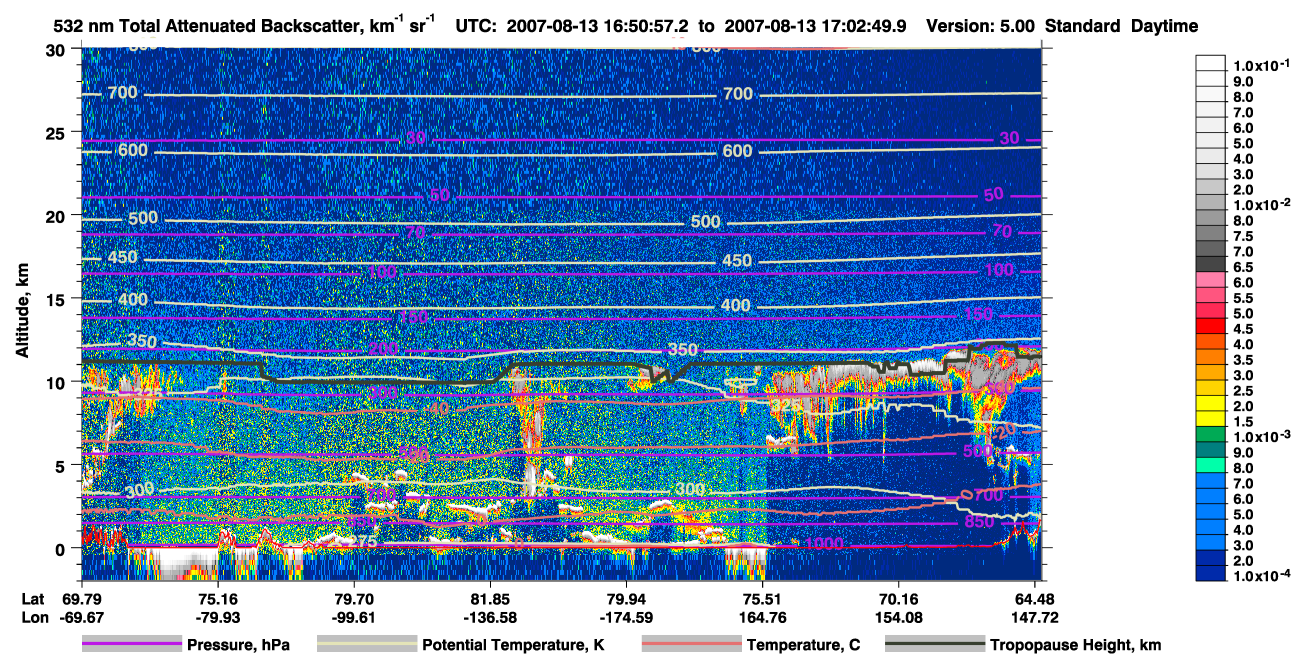The image size is (1300, 667).
Task: Click the longitude value '-69.67'
Action: [x=82, y=616]
